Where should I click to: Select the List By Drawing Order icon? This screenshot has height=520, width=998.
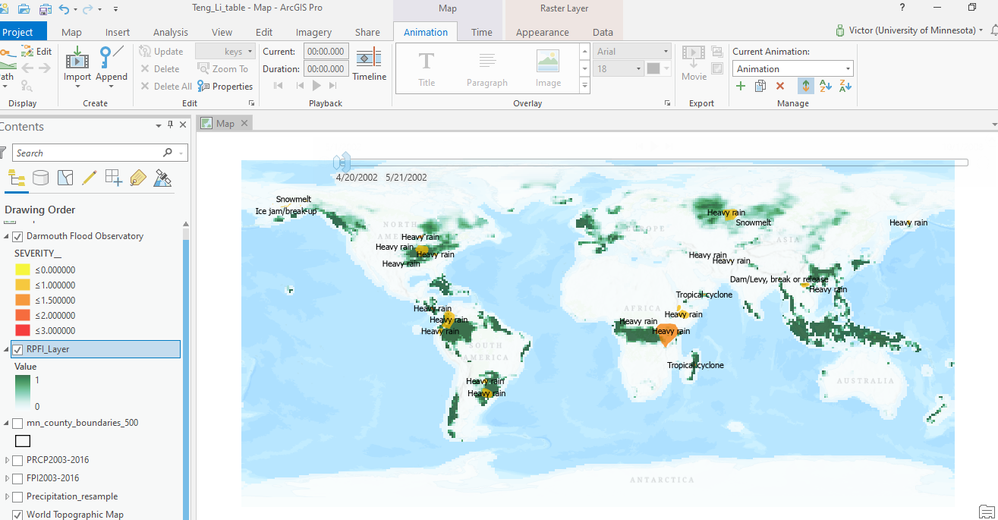coord(17,178)
